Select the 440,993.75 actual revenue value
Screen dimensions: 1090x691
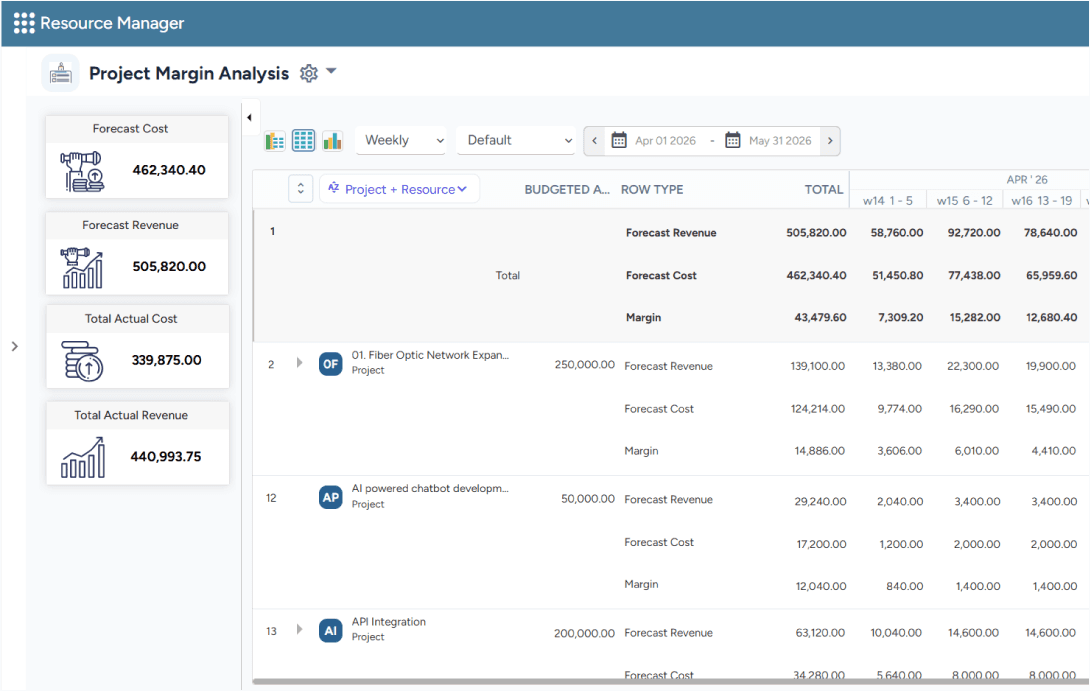click(166, 457)
